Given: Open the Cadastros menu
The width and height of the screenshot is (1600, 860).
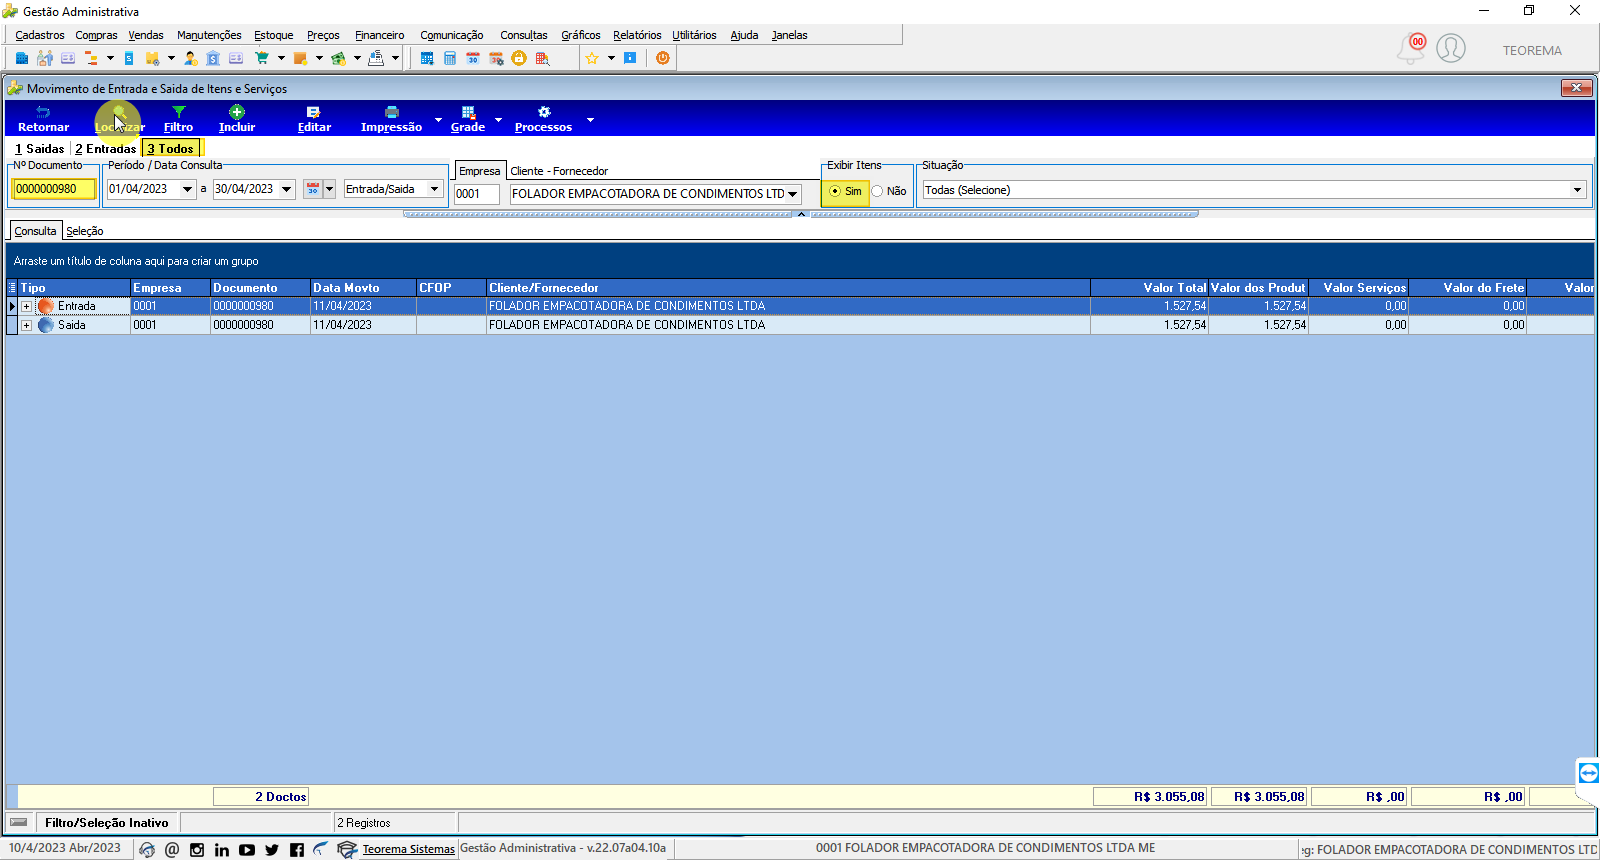Looking at the screenshot, I should (x=40, y=35).
